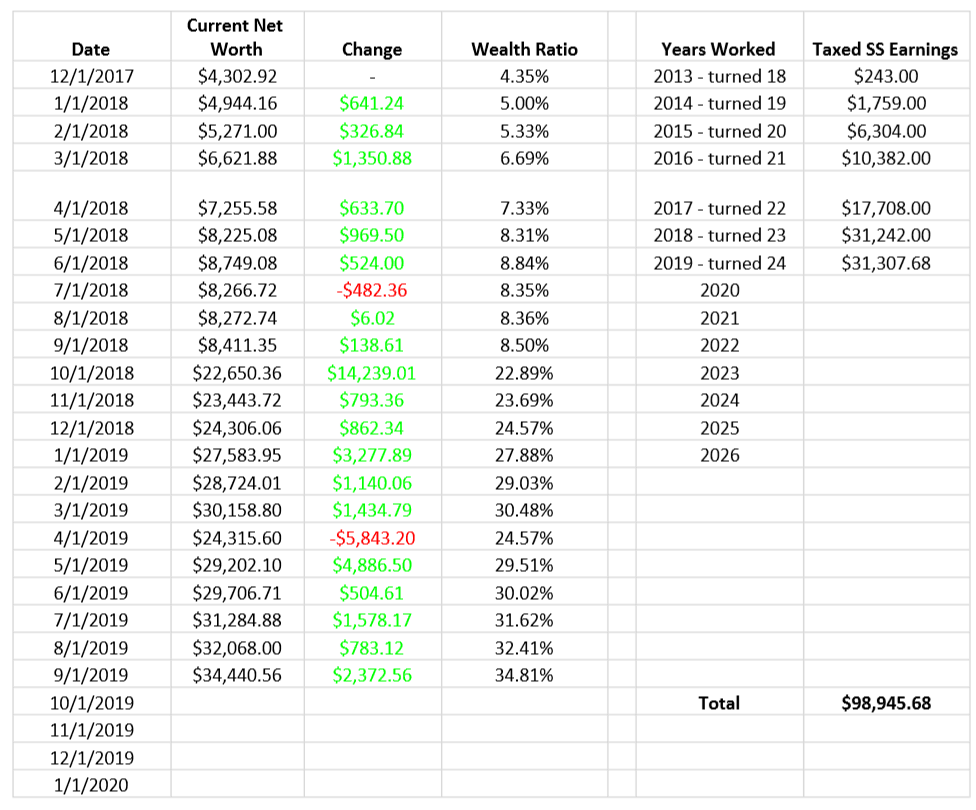Click the Change column header
Screen dimensions: 976x810
(372, 49)
